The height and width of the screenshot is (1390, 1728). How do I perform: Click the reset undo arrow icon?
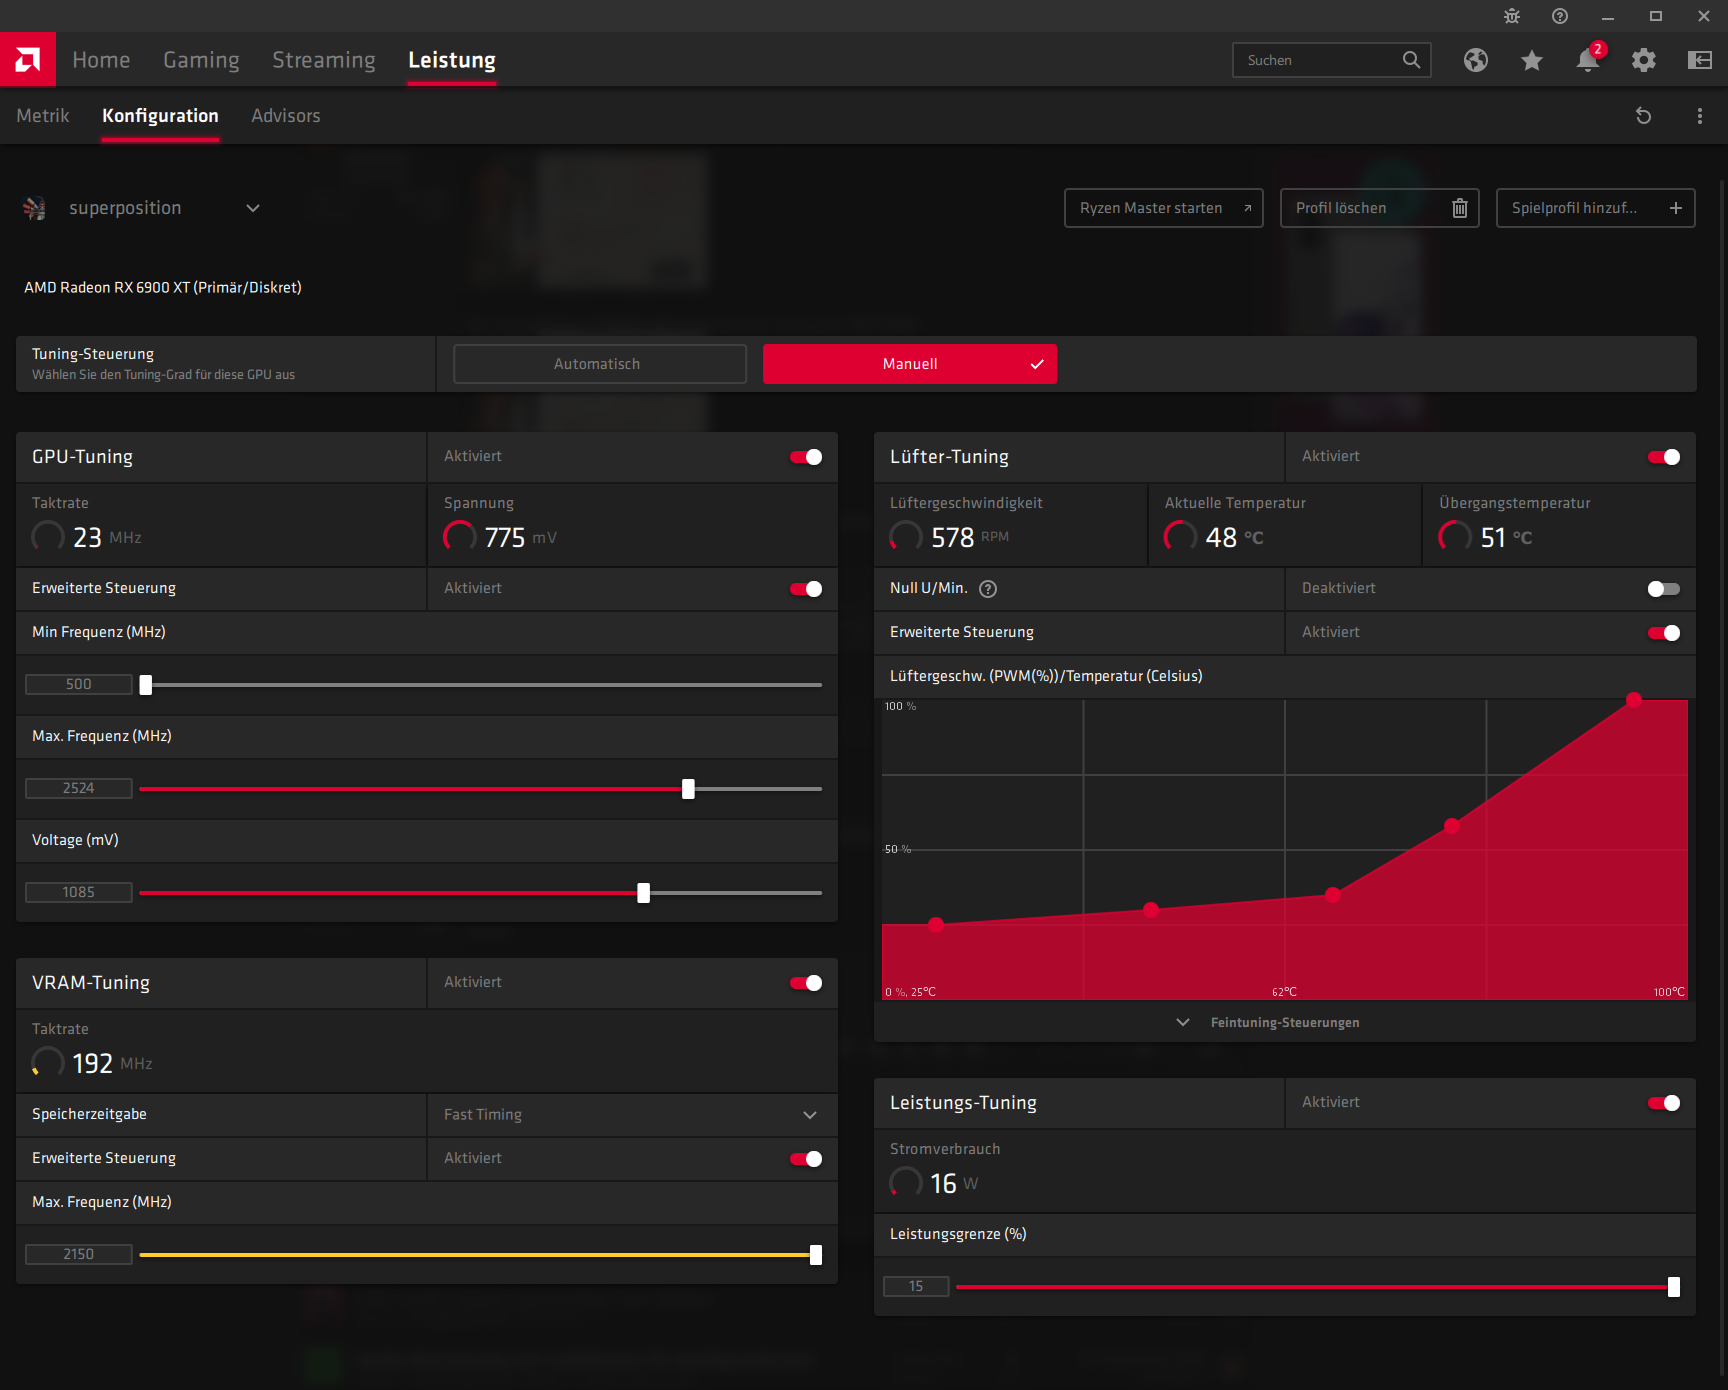(x=1643, y=116)
